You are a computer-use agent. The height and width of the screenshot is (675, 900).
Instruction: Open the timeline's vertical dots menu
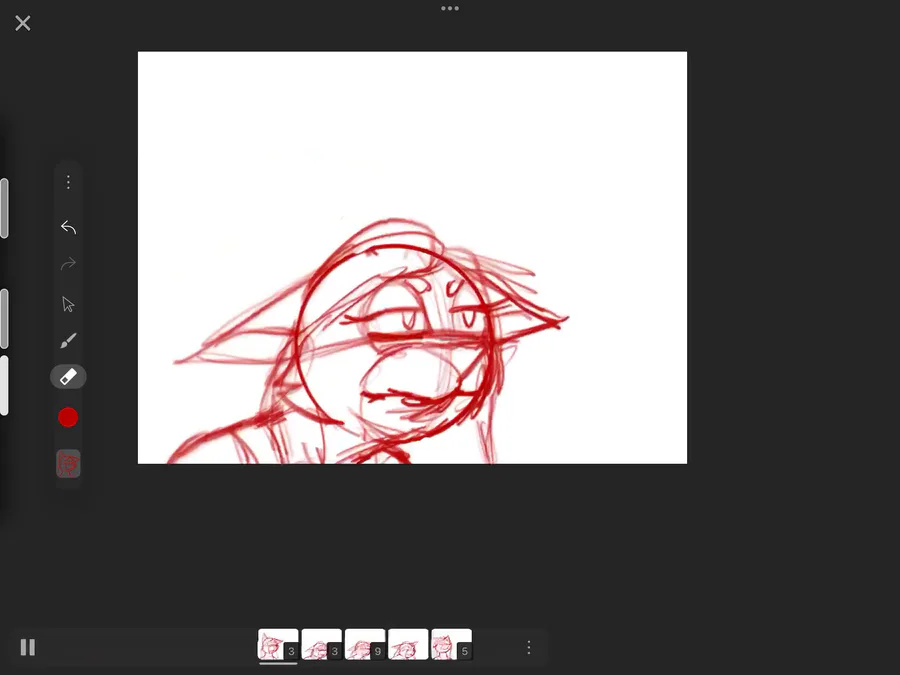529,647
